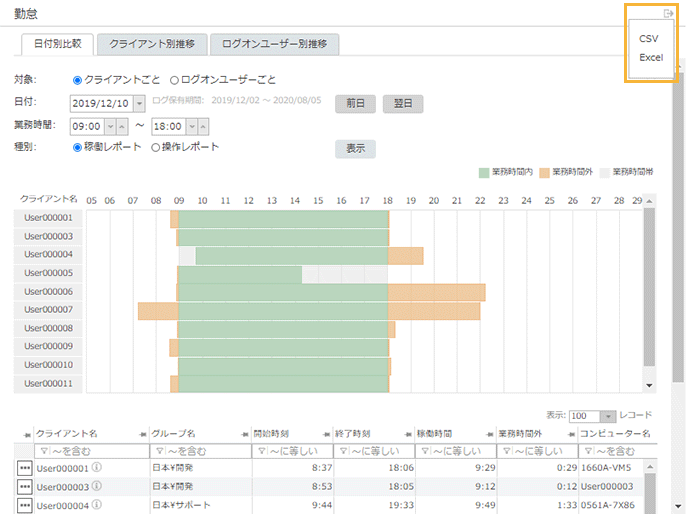
Task: Open the action menu for User000004 row
Action: (x=25, y=504)
